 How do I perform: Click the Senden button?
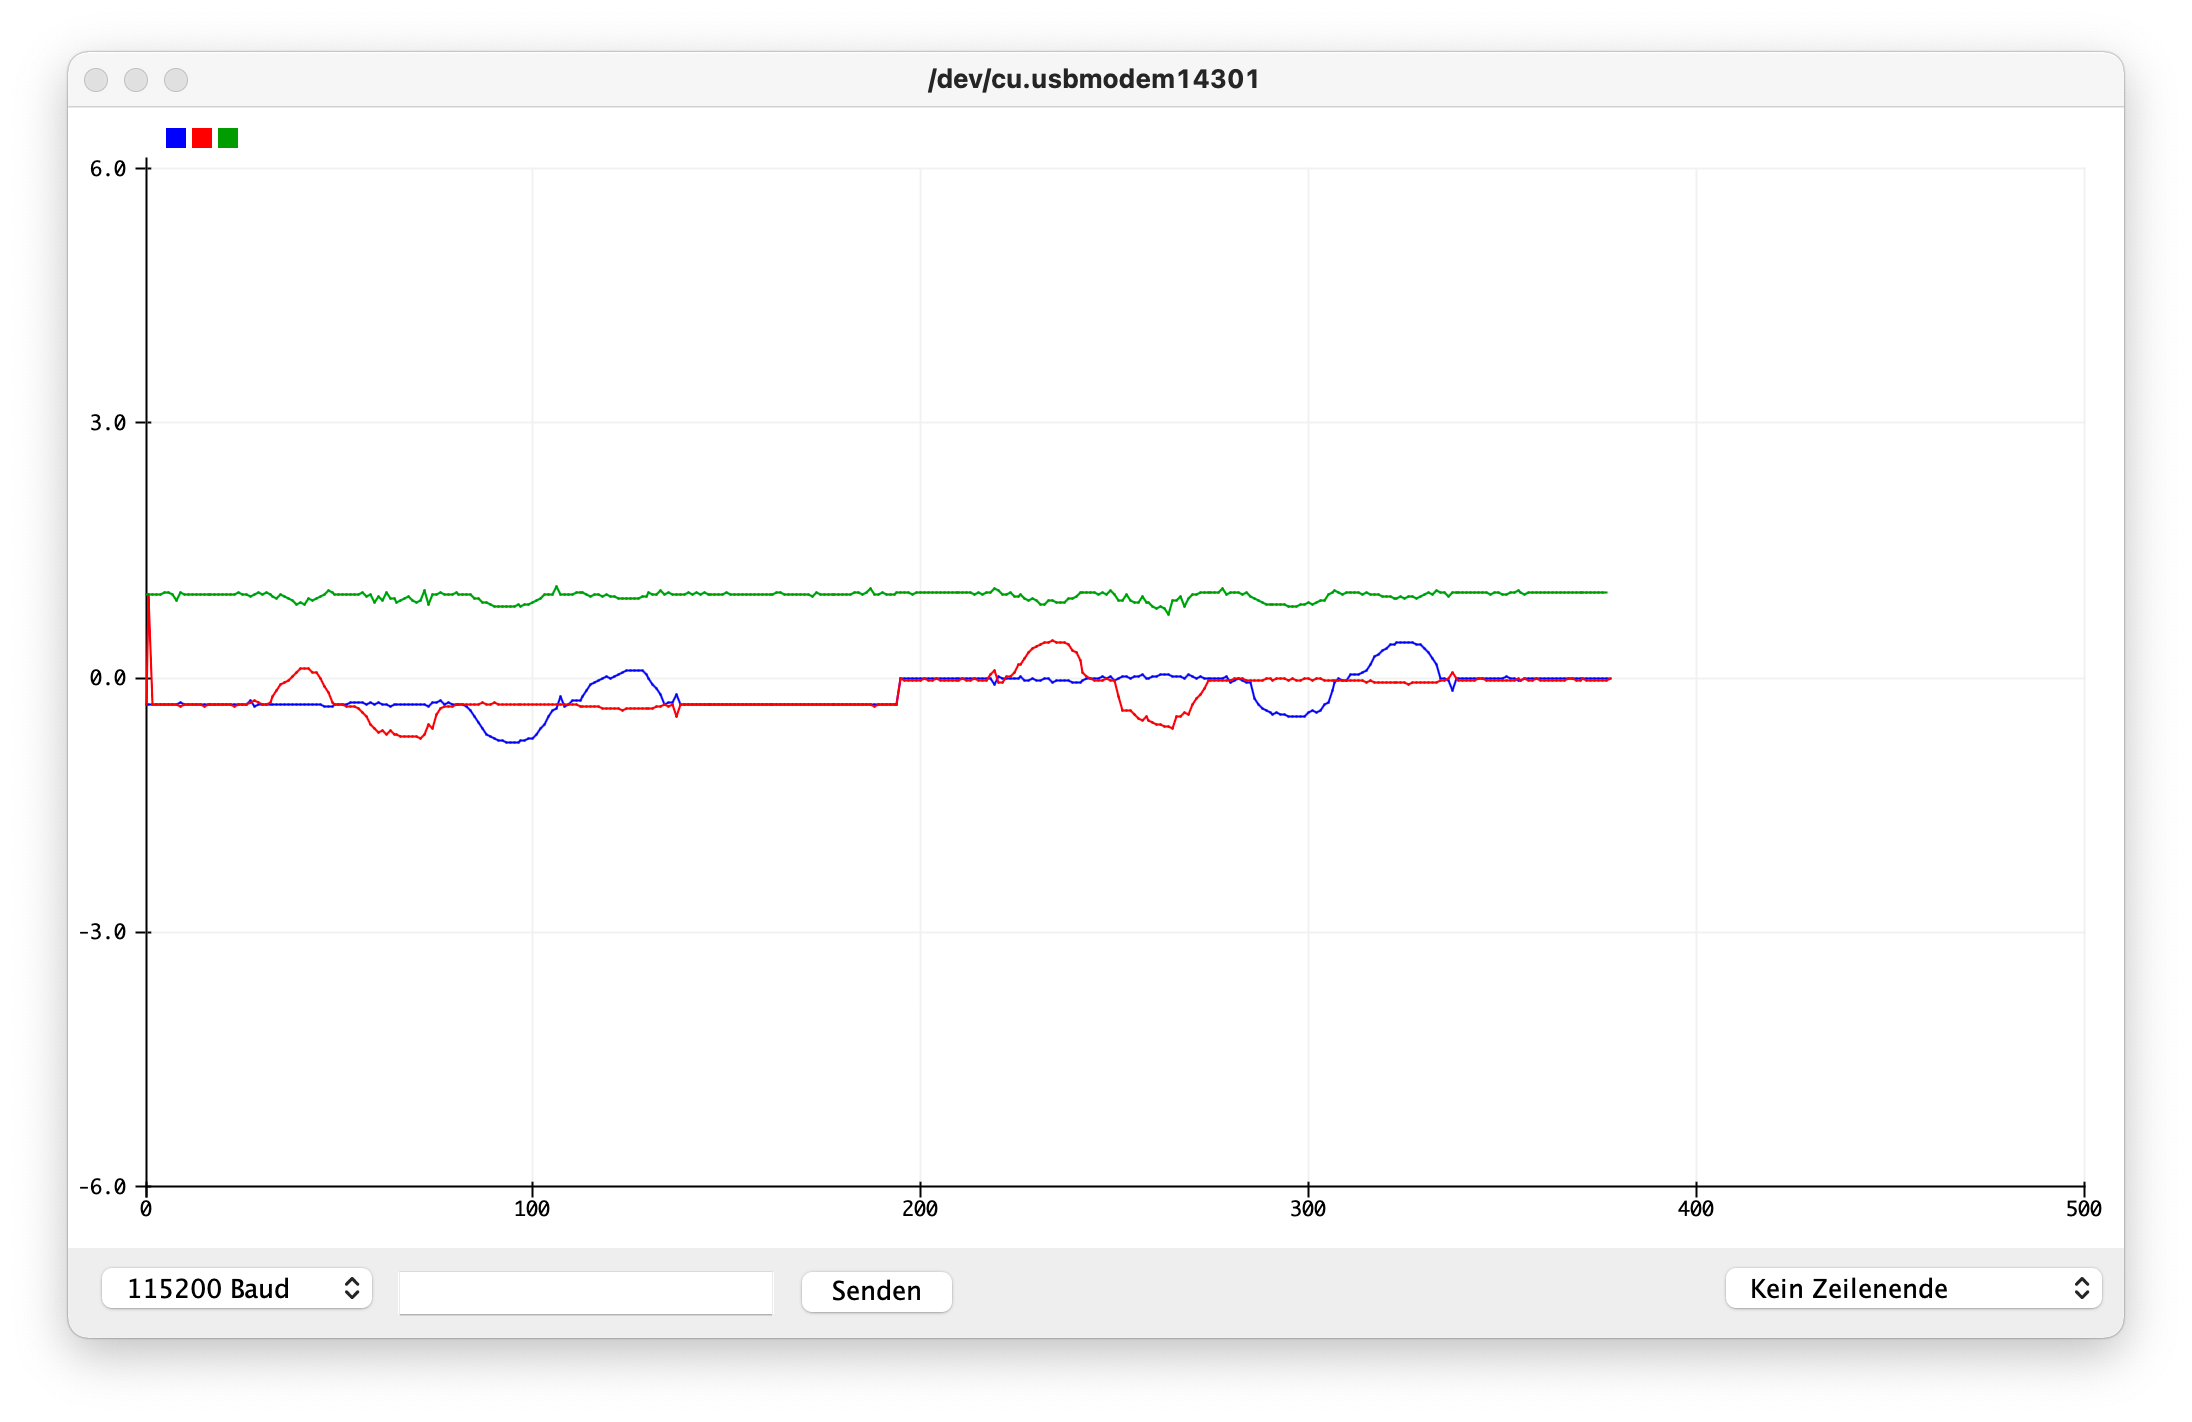click(x=876, y=1290)
